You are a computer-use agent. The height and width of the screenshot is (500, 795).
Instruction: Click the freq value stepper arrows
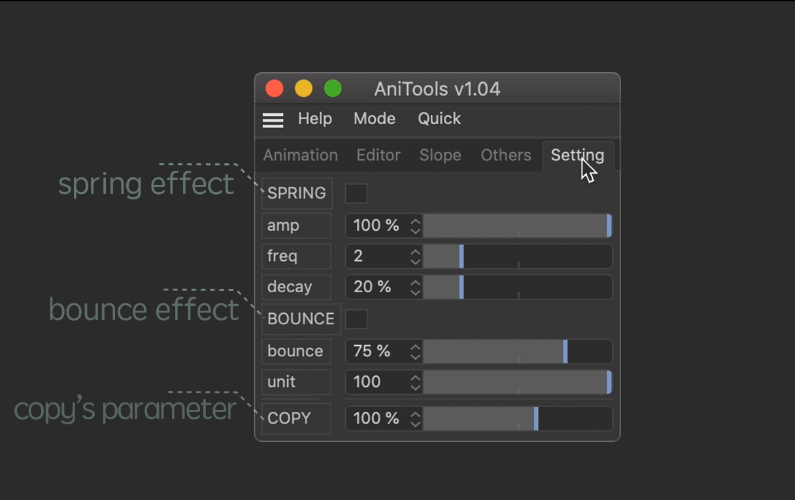[415, 257]
